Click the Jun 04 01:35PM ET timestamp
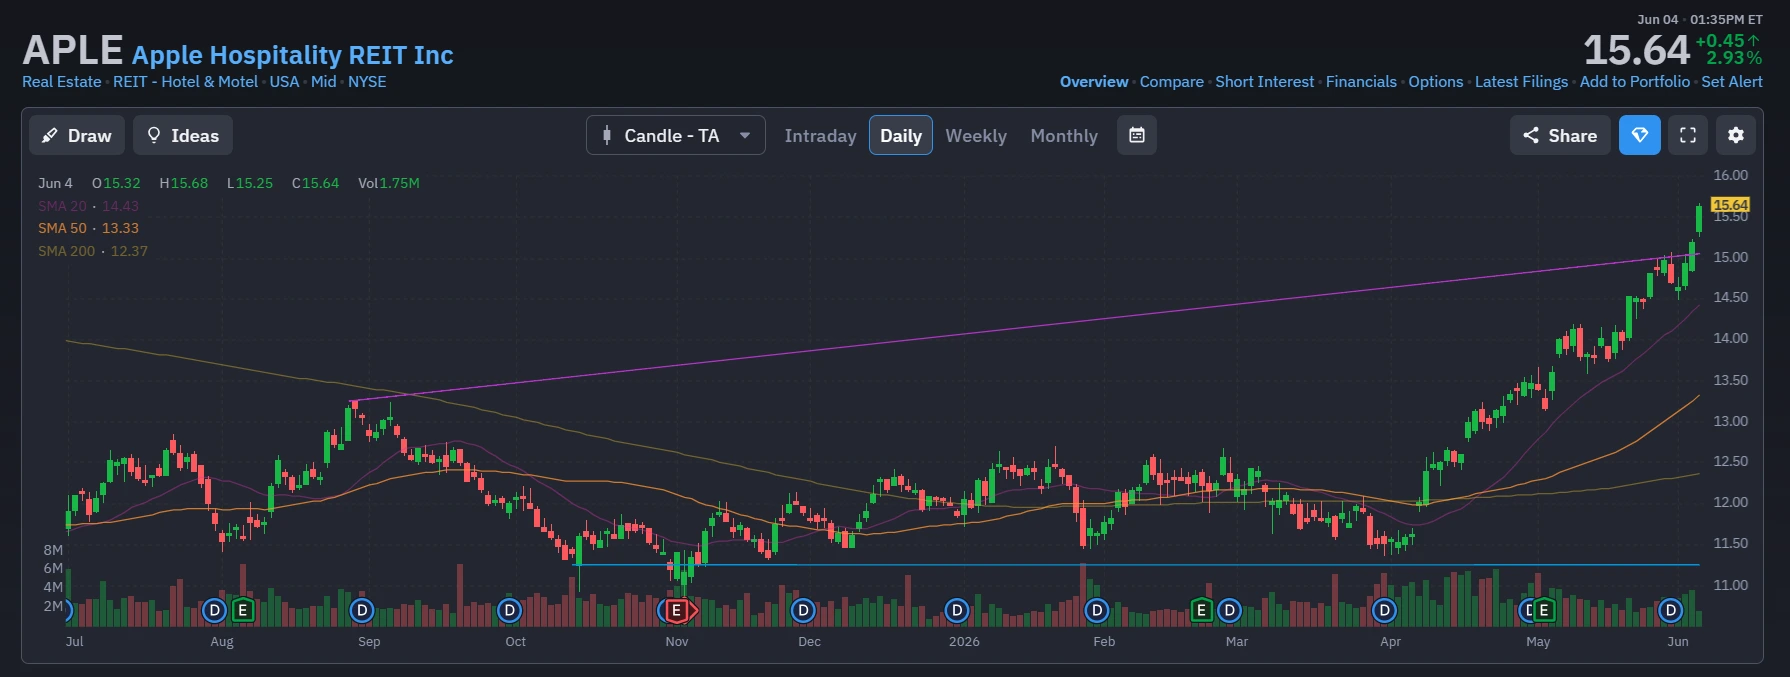This screenshot has width=1790, height=677. point(1700,19)
